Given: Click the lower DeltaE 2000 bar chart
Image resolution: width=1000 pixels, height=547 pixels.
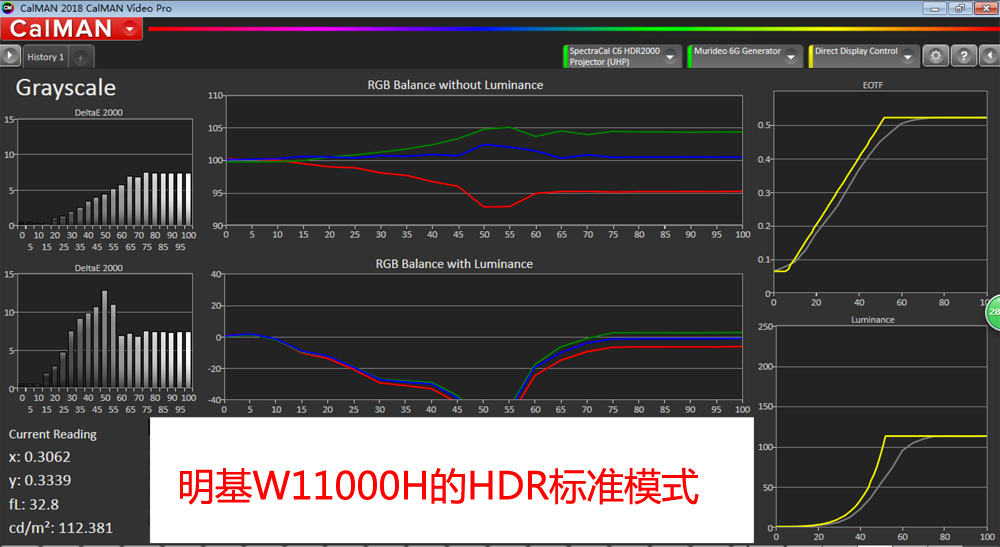Looking at the screenshot, I should (x=105, y=331).
